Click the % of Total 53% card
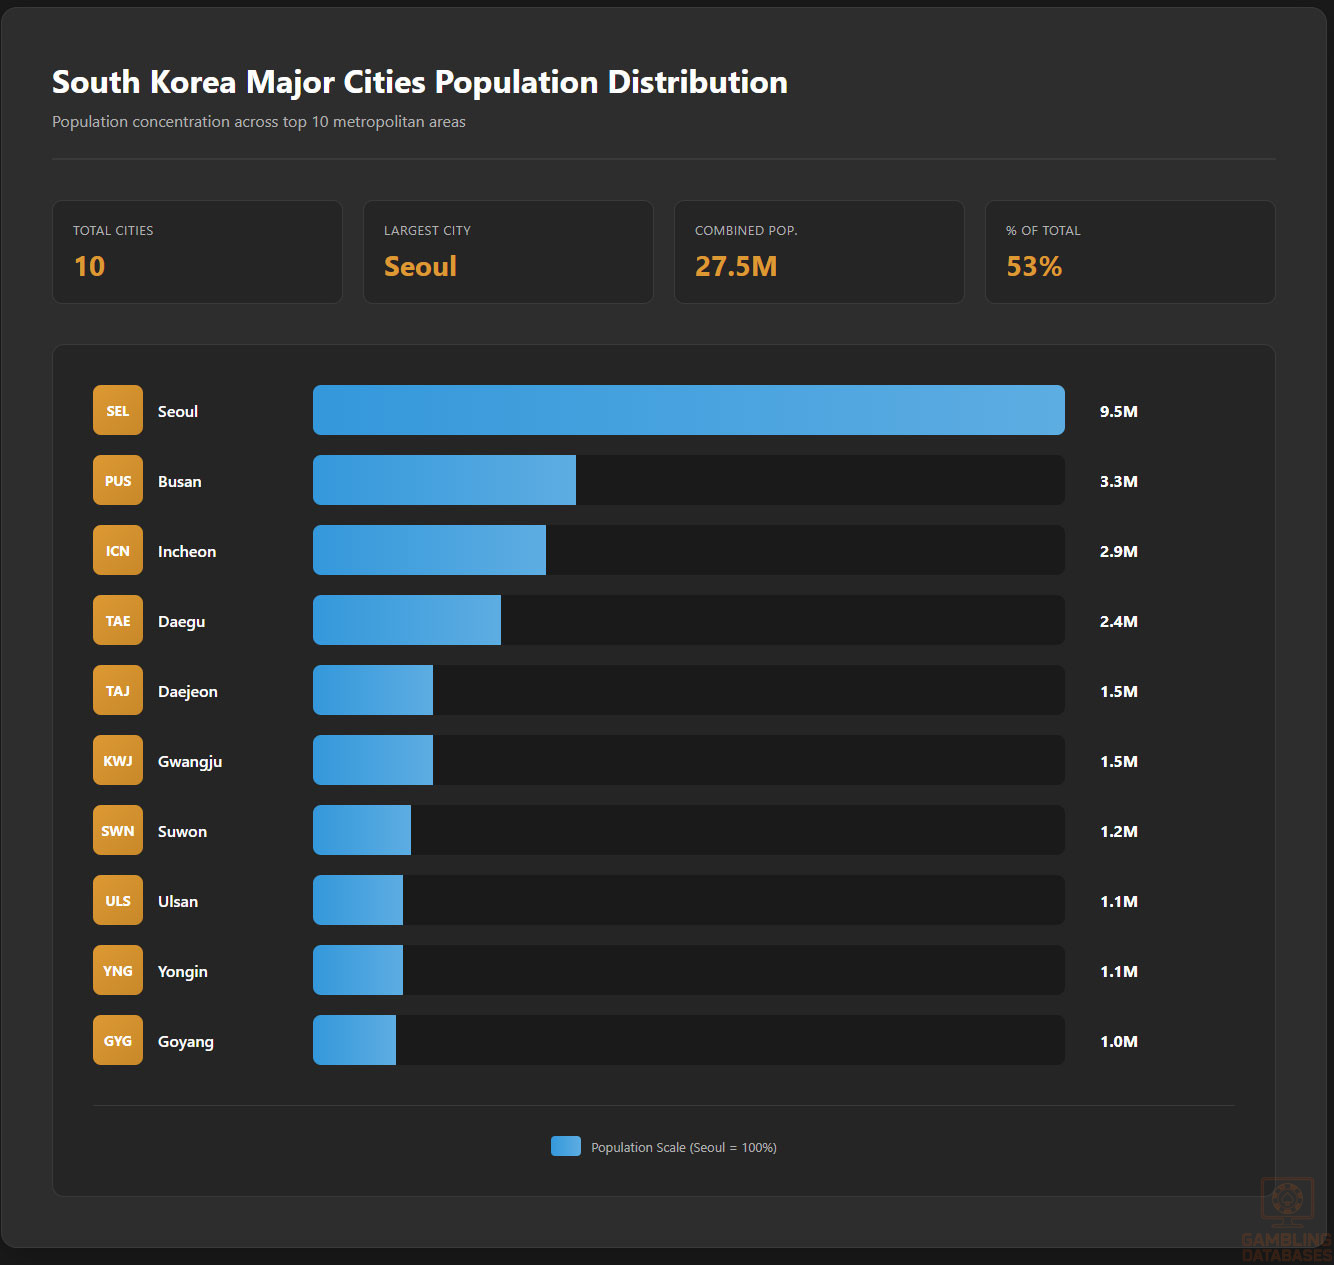Image resolution: width=1334 pixels, height=1265 pixels. [1130, 252]
